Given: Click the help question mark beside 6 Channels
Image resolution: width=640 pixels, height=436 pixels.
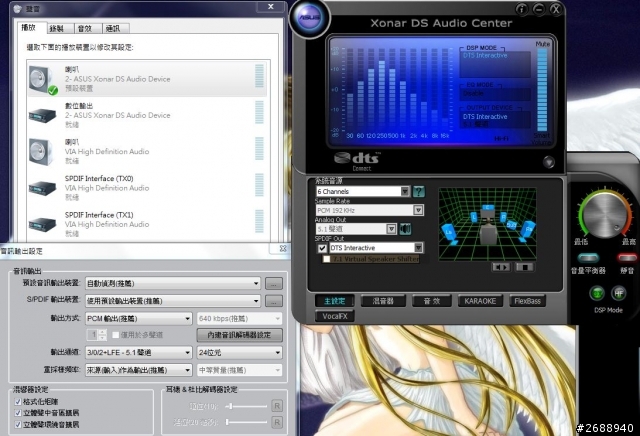Looking at the screenshot, I should tap(418, 191).
